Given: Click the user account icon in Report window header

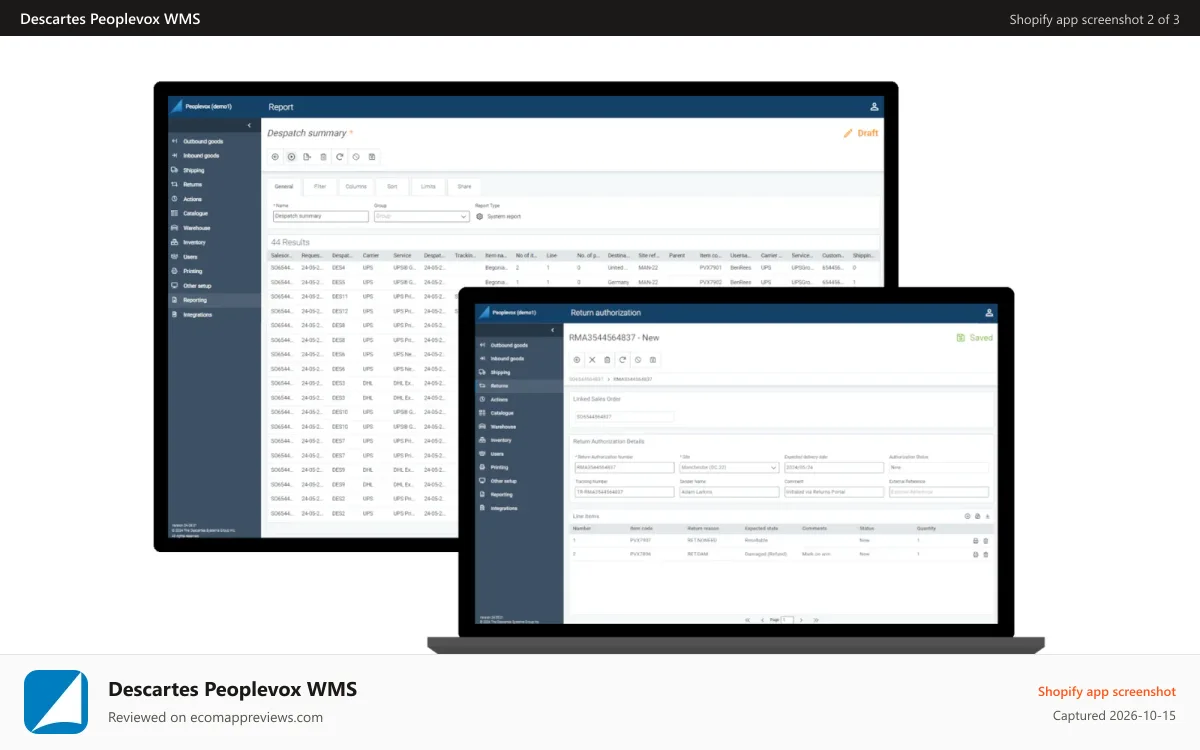Looking at the screenshot, I should coord(874,107).
